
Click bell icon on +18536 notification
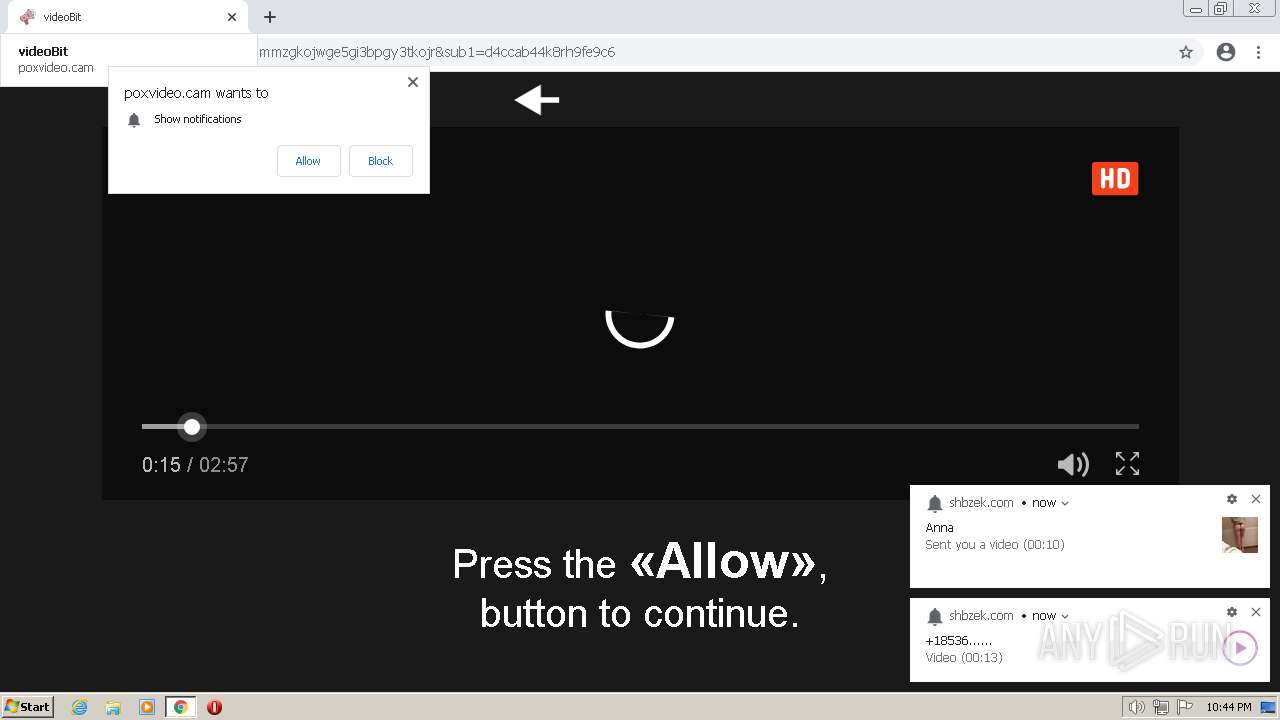coord(935,616)
